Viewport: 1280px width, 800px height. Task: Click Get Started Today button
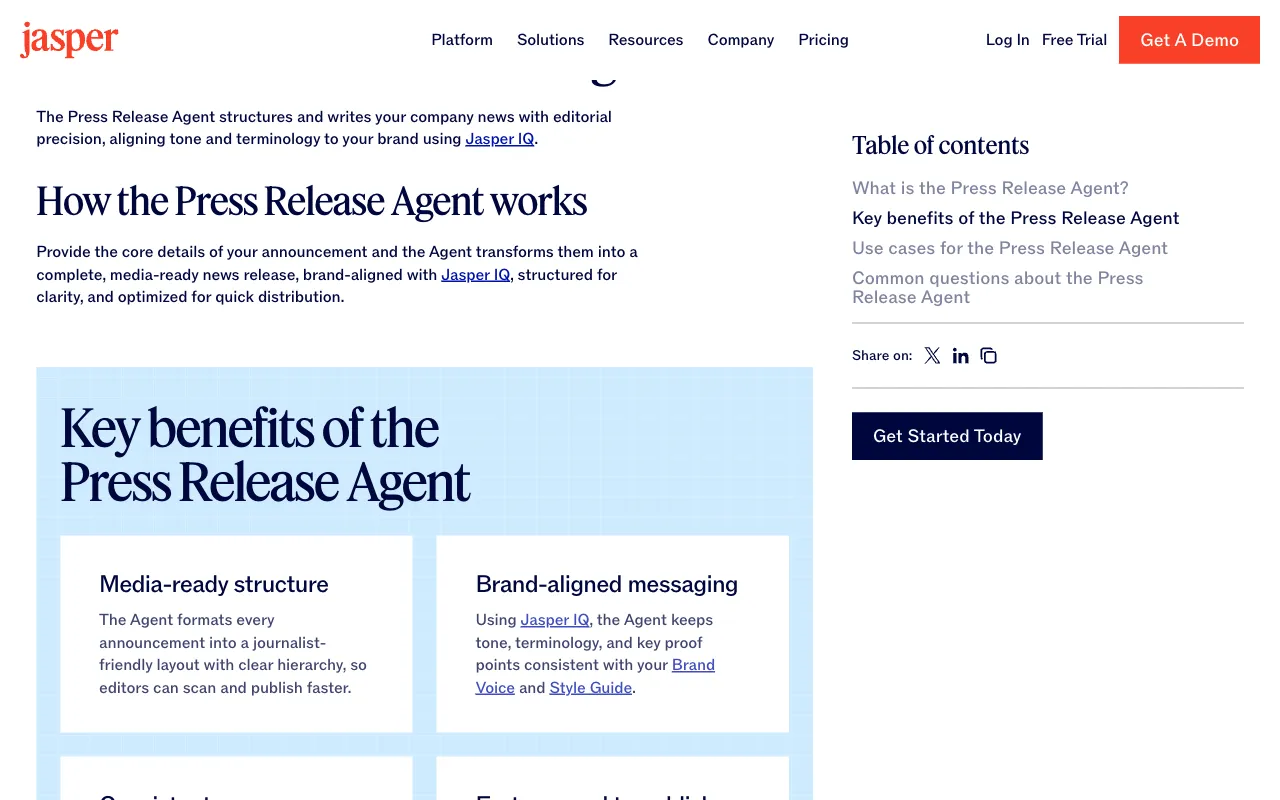[947, 436]
